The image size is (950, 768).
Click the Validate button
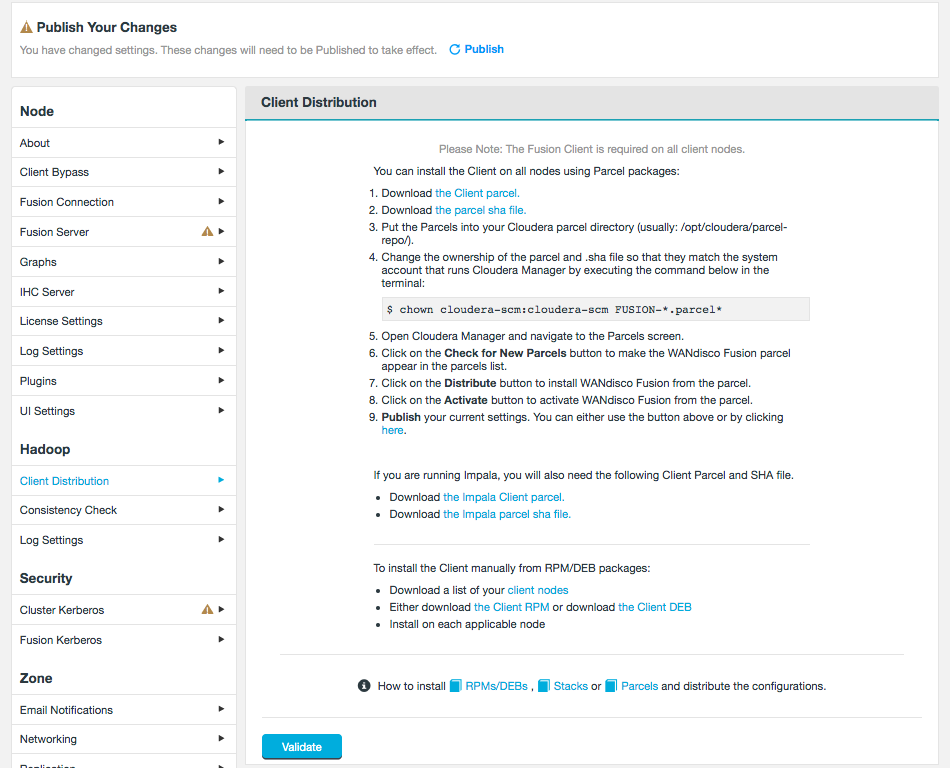pyautogui.click(x=302, y=747)
